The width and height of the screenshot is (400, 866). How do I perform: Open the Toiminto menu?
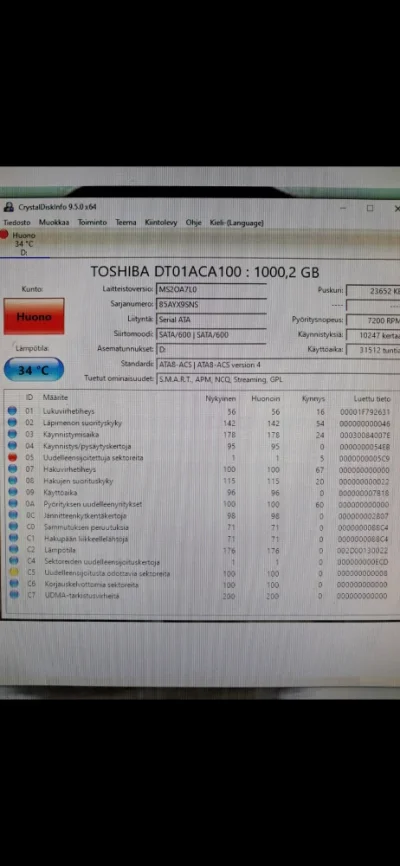(92, 223)
